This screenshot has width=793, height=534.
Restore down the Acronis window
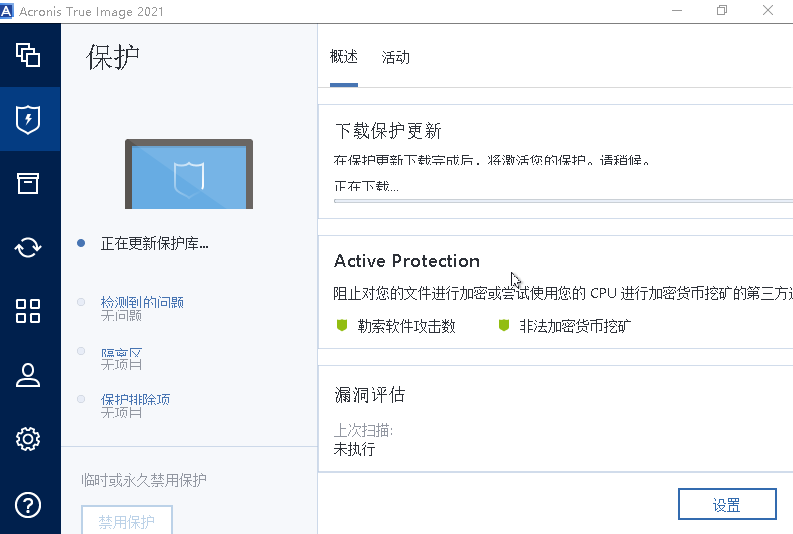(722, 11)
